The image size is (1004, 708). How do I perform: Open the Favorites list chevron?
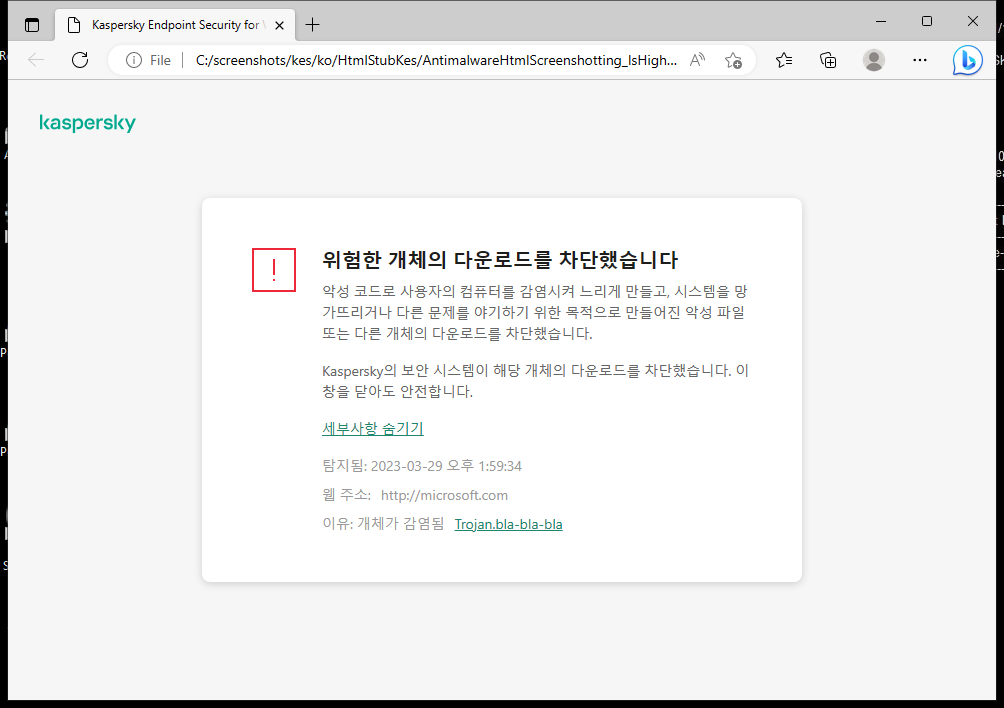(x=783, y=60)
